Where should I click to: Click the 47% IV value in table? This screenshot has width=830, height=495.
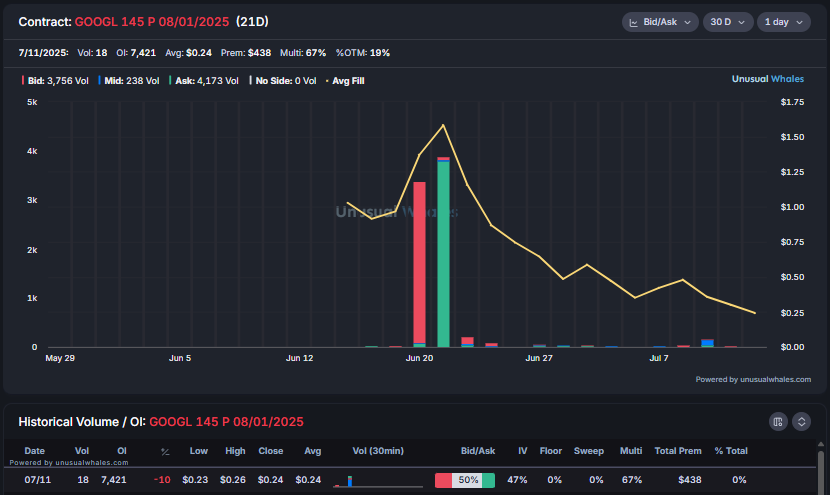pos(517,480)
